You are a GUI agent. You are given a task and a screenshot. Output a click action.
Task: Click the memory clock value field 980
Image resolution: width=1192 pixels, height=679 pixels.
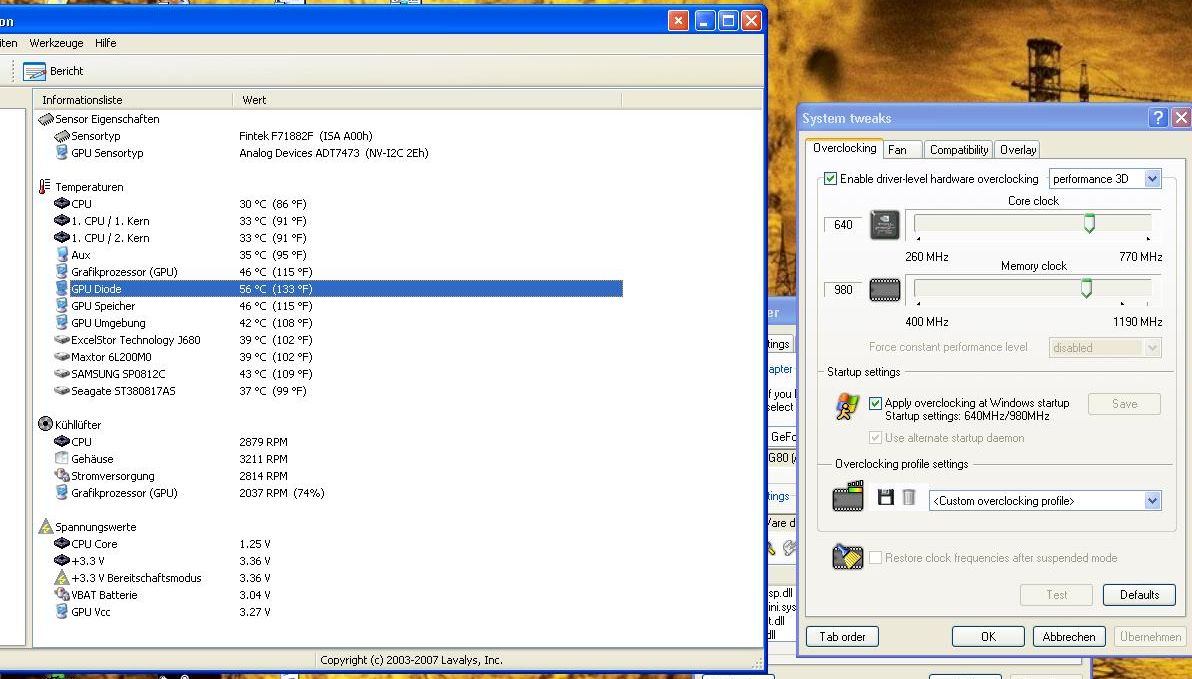point(843,290)
